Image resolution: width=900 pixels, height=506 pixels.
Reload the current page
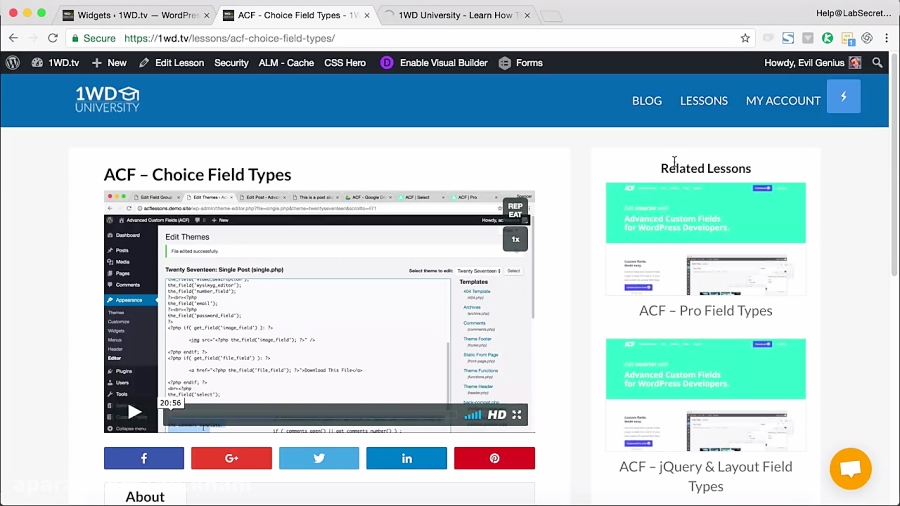point(53,38)
